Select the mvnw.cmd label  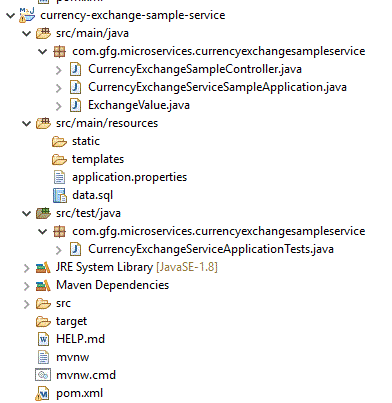pos(86,375)
